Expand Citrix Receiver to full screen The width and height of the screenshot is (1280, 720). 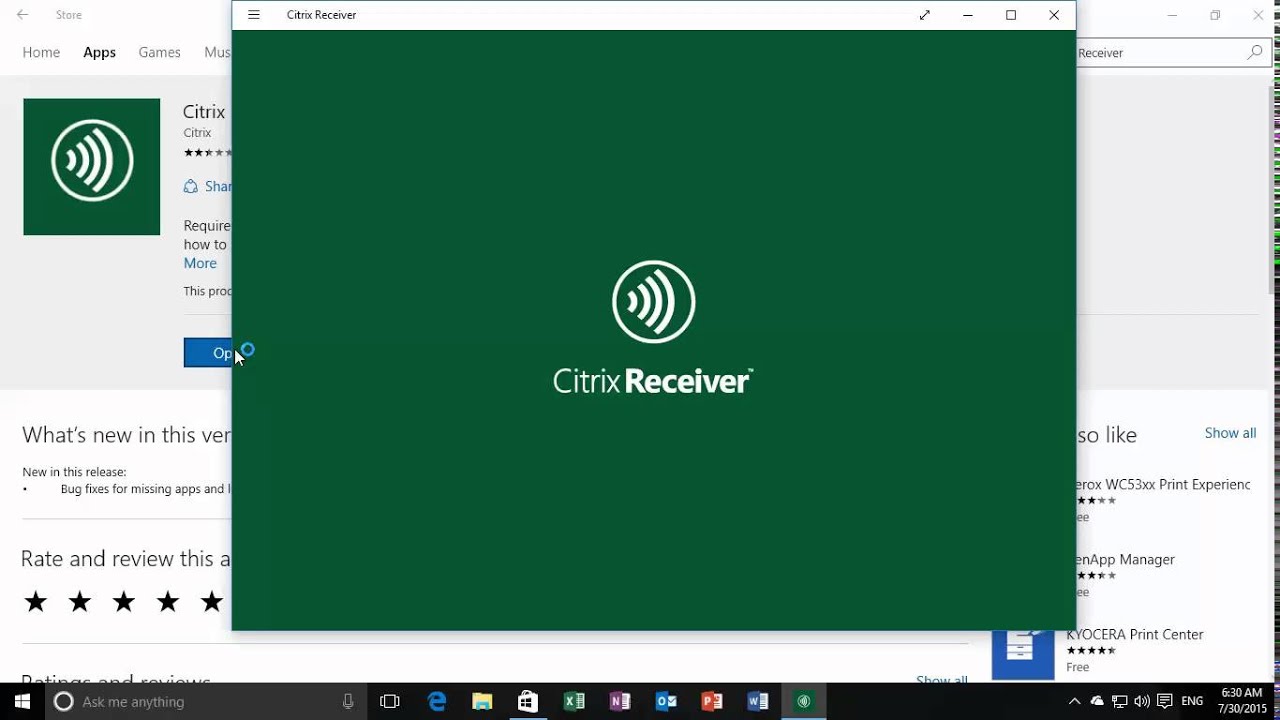coord(925,15)
